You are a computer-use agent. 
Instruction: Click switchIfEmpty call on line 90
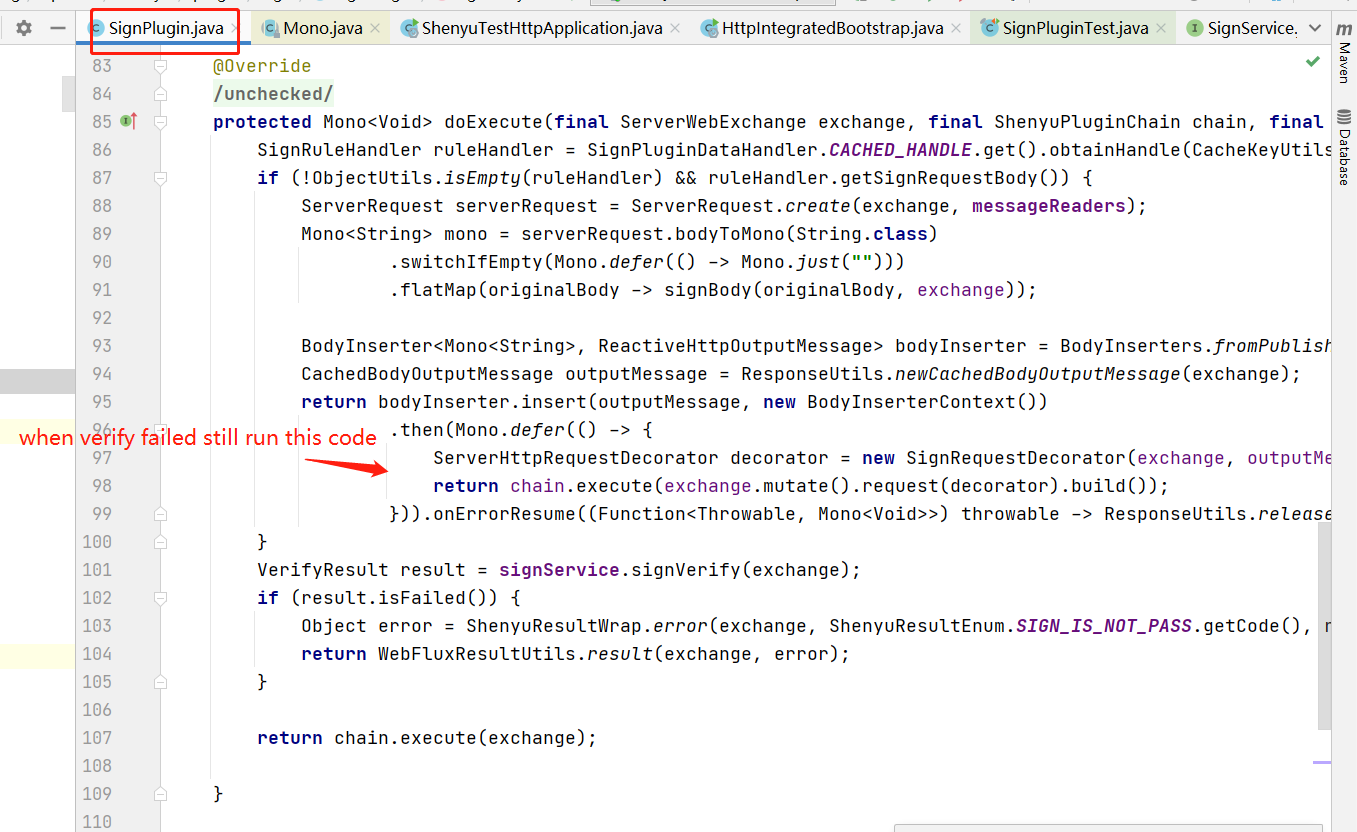tap(466, 262)
